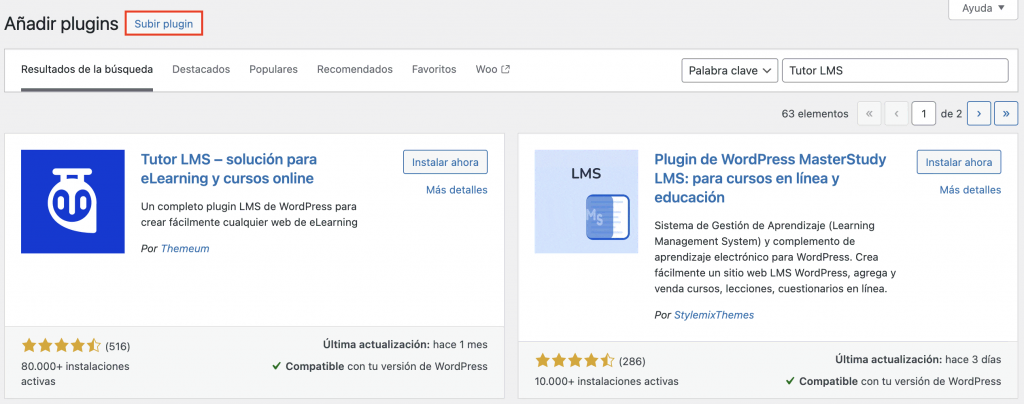Open the Ayuda help dropdown
Screen dimensions: 1024x404
click(x=985, y=8)
